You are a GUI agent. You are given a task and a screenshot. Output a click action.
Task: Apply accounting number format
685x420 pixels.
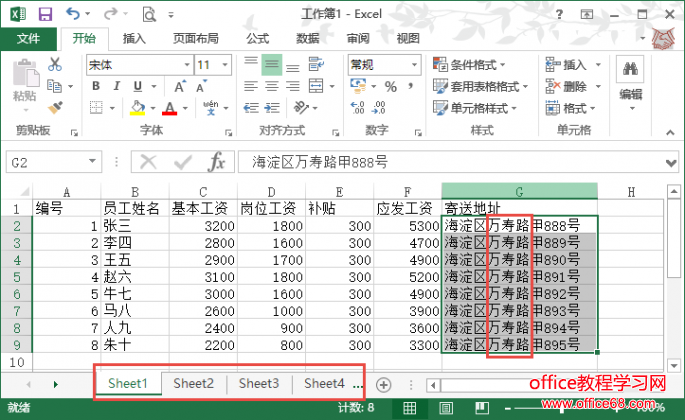pos(358,86)
